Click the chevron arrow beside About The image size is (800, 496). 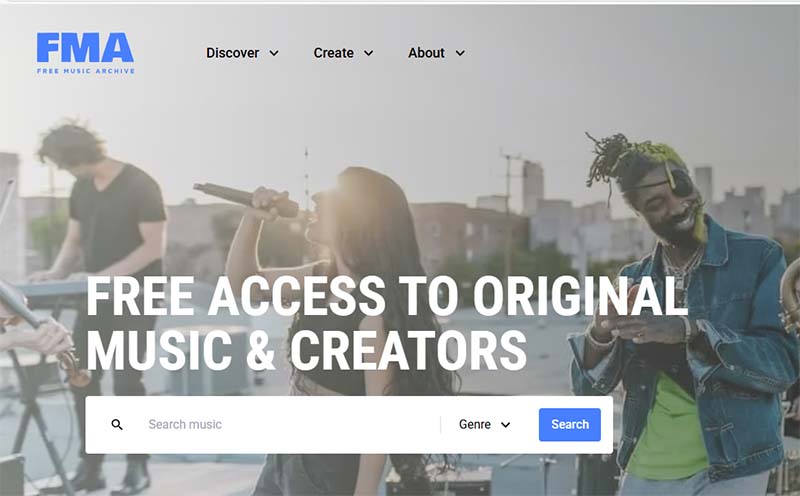point(460,53)
